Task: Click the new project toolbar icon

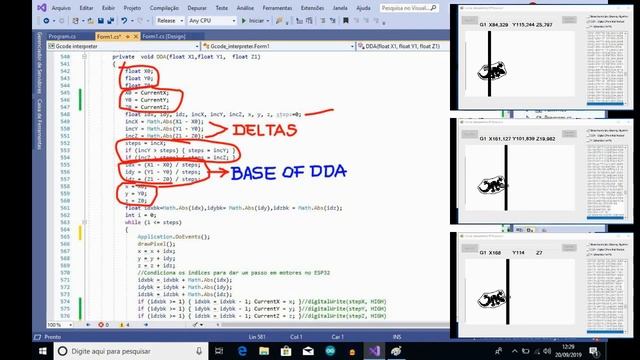Action: click(76, 20)
